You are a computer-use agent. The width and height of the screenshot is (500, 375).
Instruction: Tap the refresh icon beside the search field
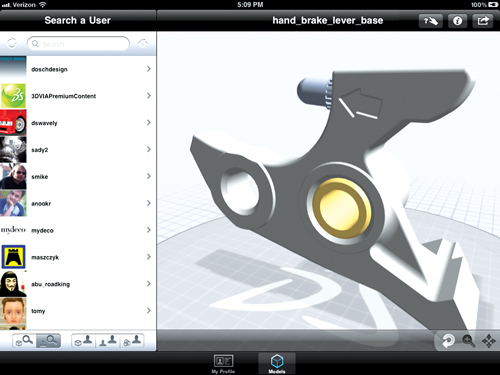pyautogui.click(x=12, y=43)
